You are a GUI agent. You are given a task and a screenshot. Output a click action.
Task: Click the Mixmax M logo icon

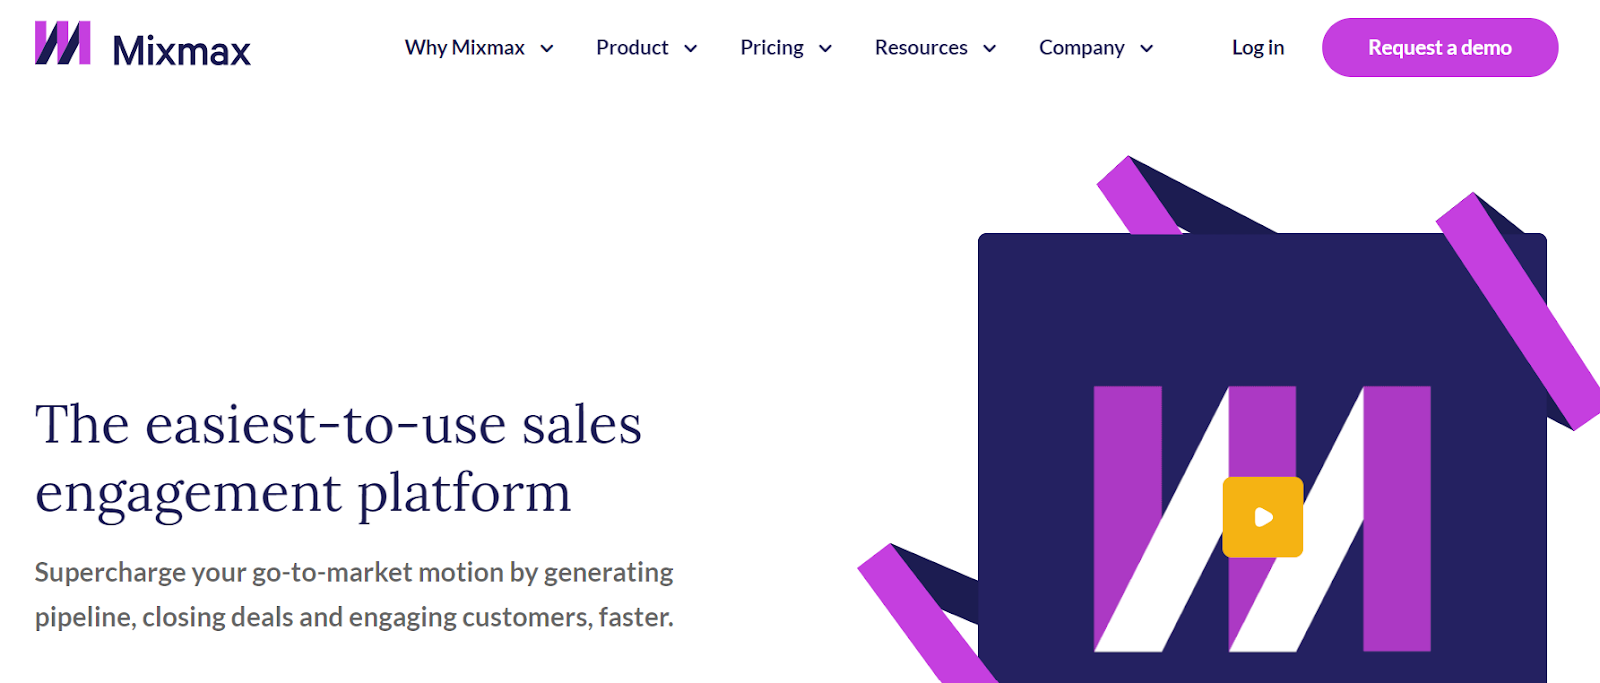click(x=62, y=44)
